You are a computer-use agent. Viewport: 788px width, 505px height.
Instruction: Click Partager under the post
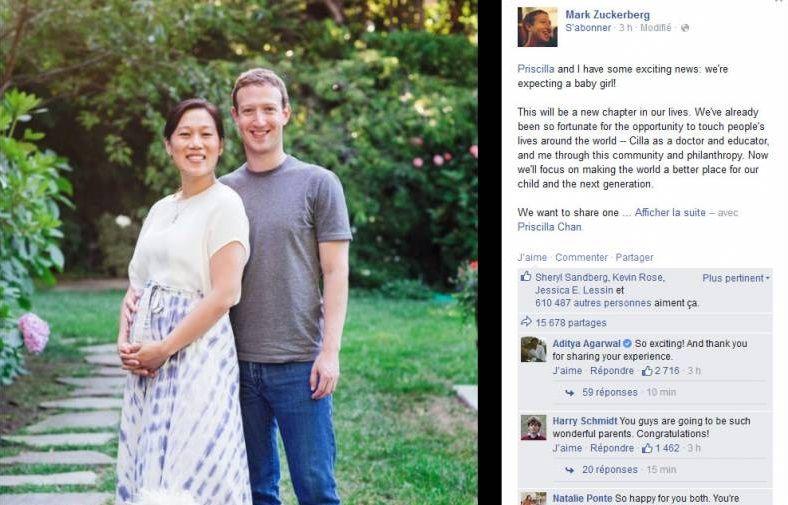(634, 257)
